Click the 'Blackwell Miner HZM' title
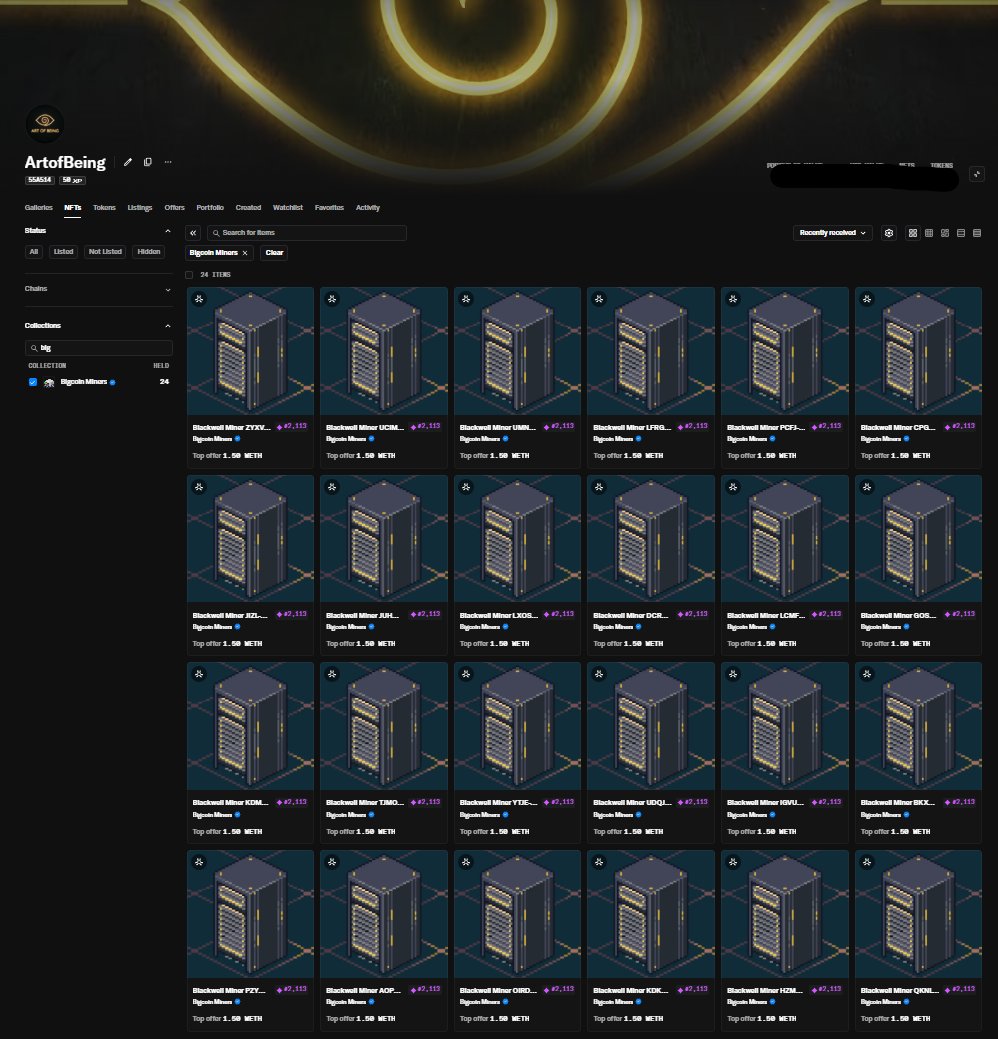The width and height of the screenshot is (998, 1039). [x=765, y=991]
